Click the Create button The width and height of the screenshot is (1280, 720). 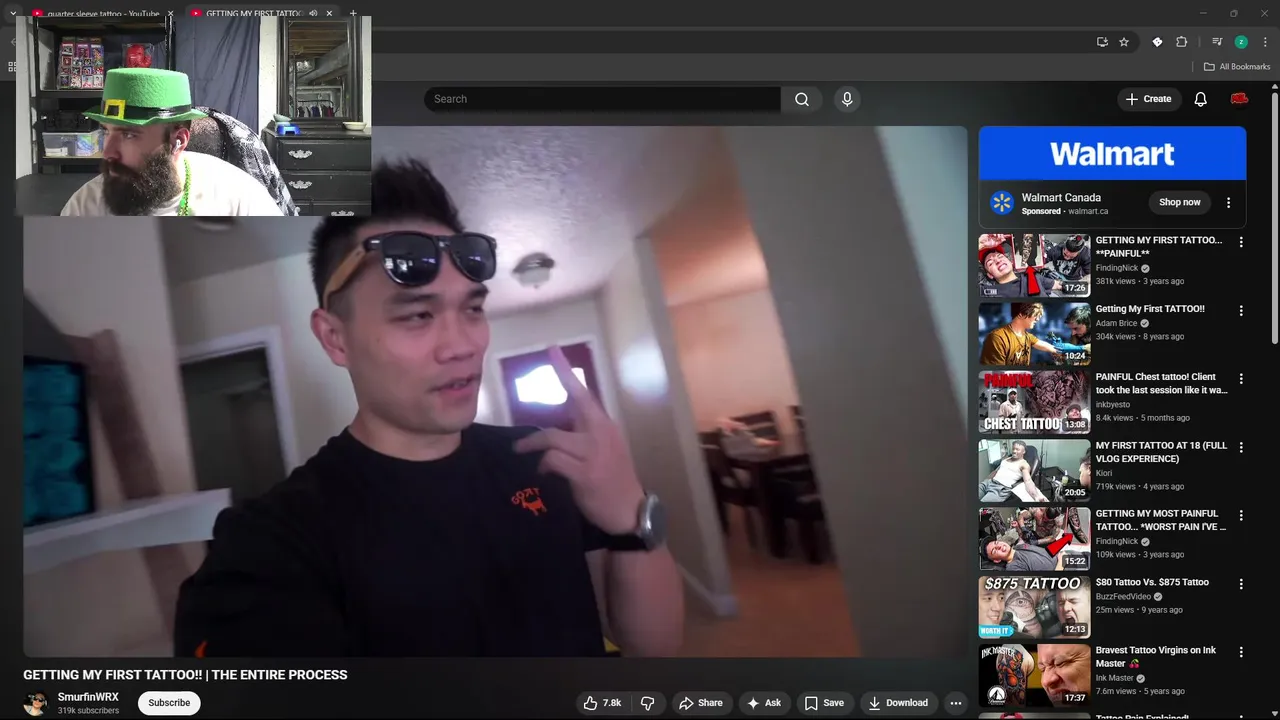coord(1148,99)
